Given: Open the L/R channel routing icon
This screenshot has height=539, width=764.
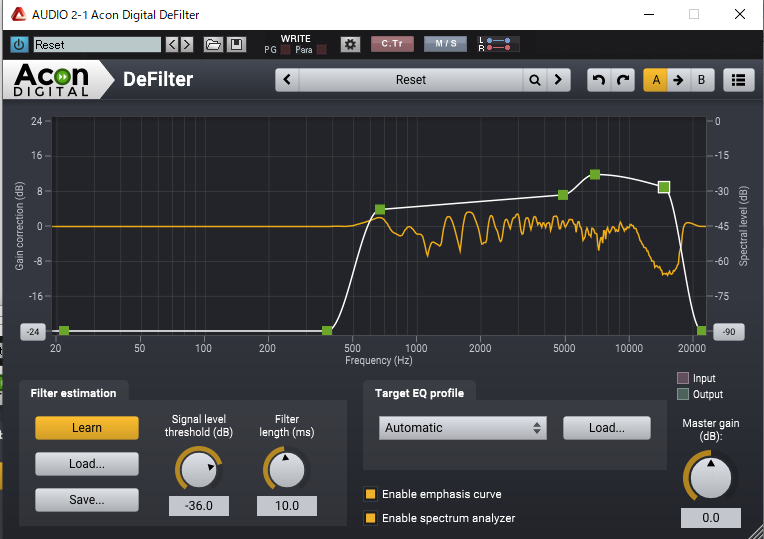Looking at the screenshot, I should 498,44.
